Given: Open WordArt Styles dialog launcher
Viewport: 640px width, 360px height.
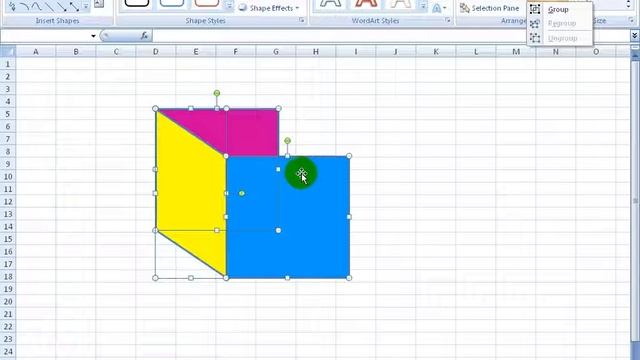Looking at the screenshot, I should pos(447,20).
